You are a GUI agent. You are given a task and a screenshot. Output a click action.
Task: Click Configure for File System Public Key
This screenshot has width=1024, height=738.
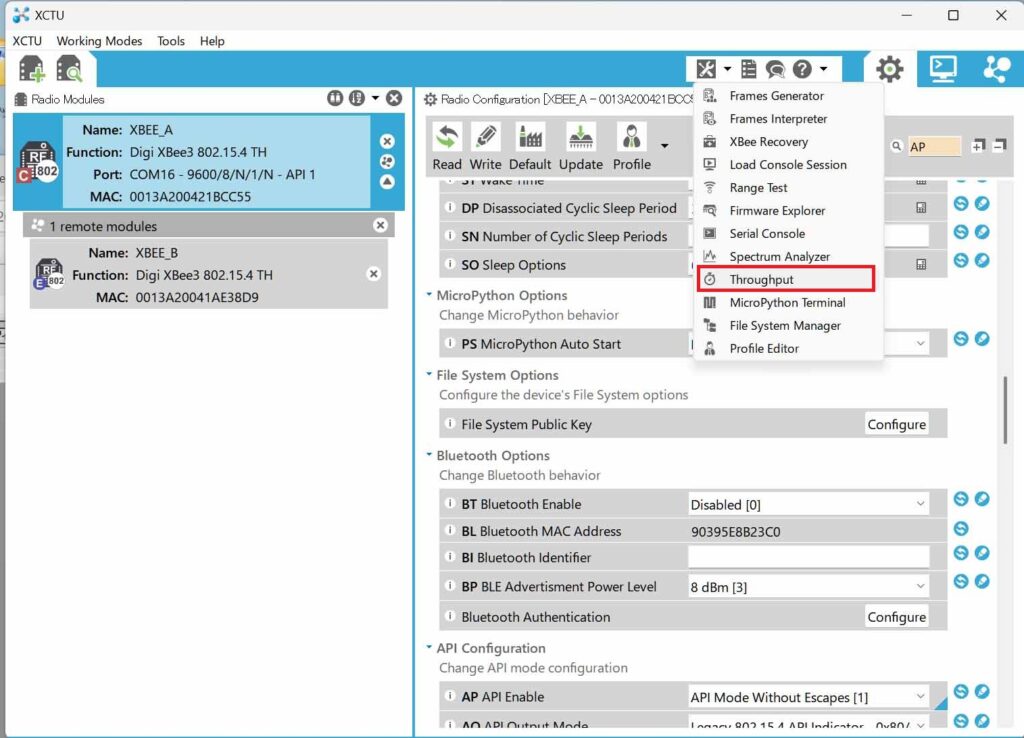(x=896, y=424)
